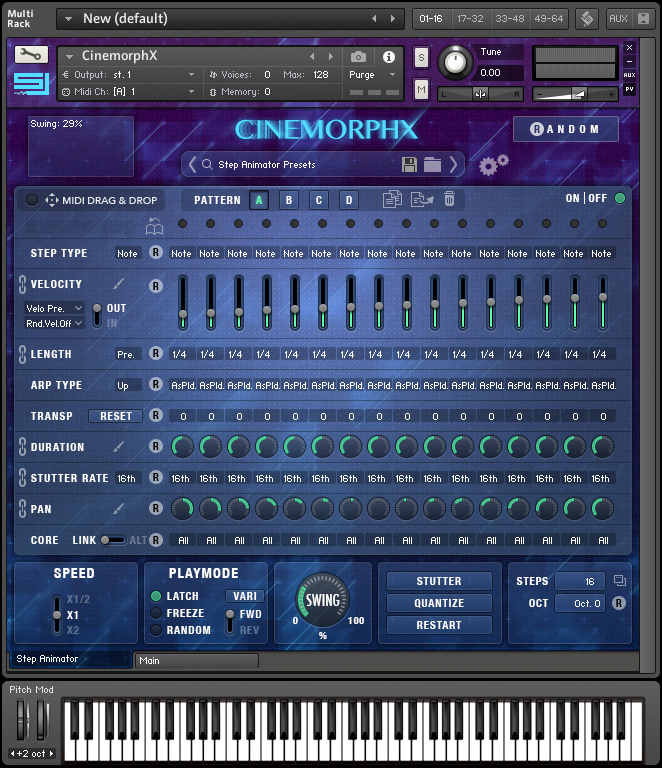662x768 pixels.
Task: Toggle the Stutter Rate link chain icon
Action: click(x=22, y=478)
